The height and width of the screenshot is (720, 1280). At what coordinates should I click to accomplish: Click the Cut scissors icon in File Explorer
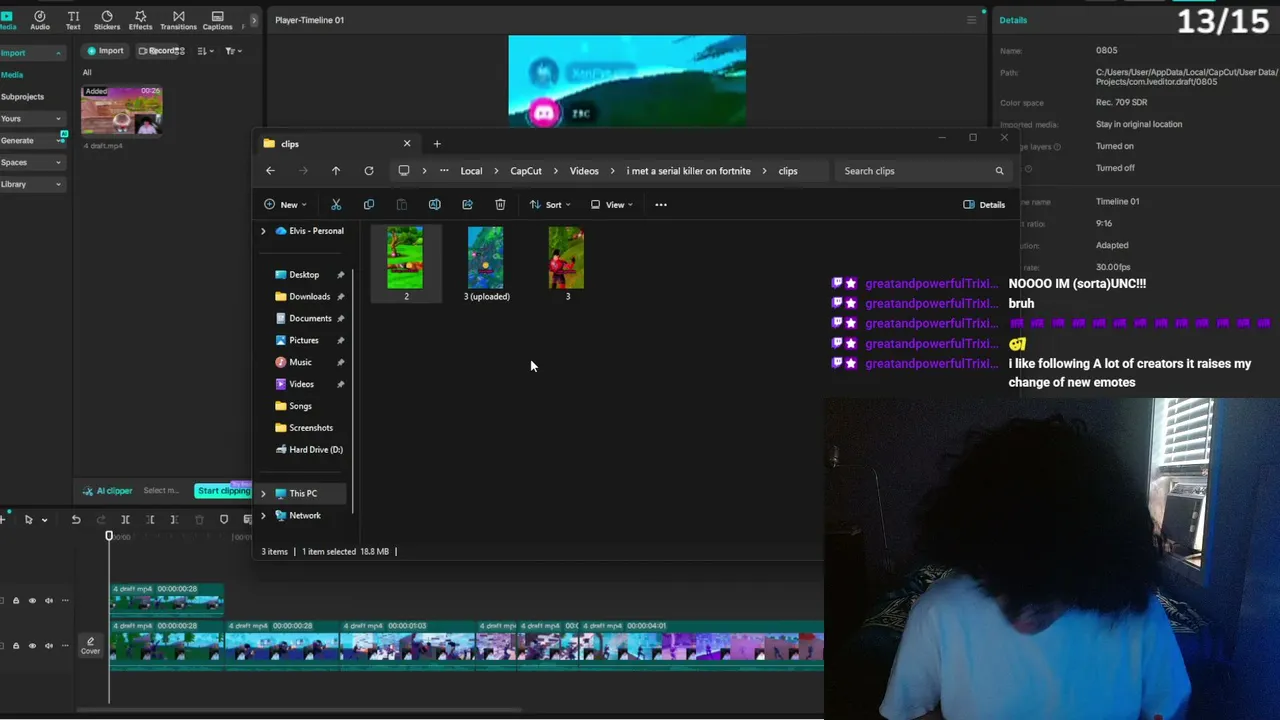[x=336, y=205]
